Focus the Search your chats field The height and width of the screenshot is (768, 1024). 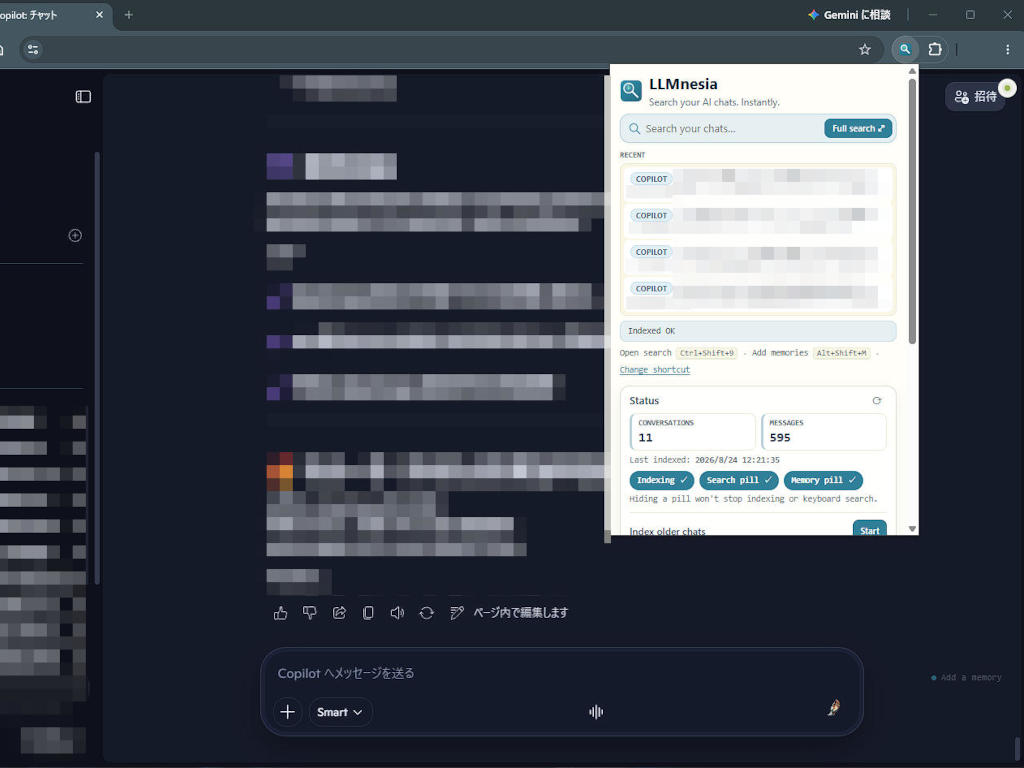pyautogui.click(x=722, y=129)
